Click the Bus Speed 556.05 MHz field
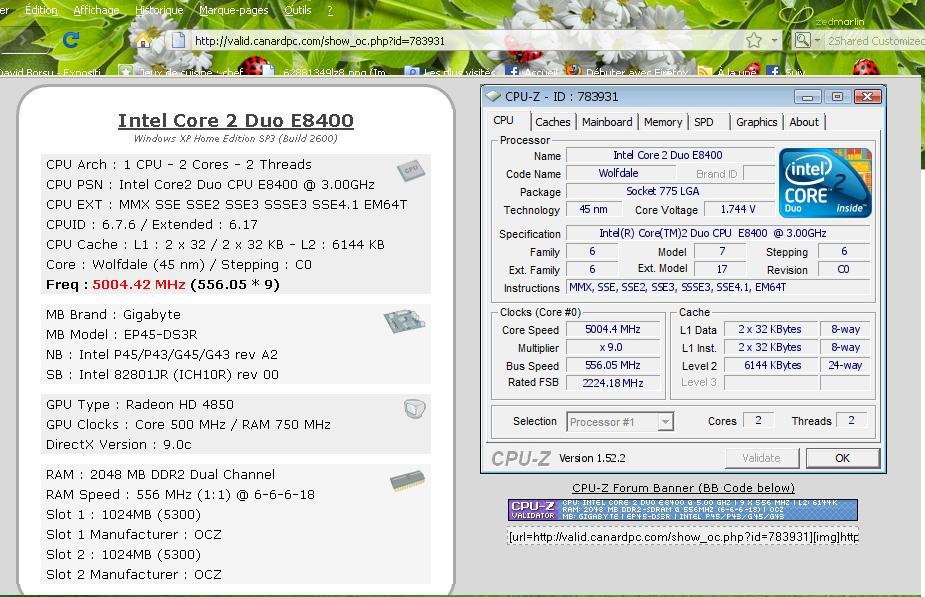 (613, 365)
